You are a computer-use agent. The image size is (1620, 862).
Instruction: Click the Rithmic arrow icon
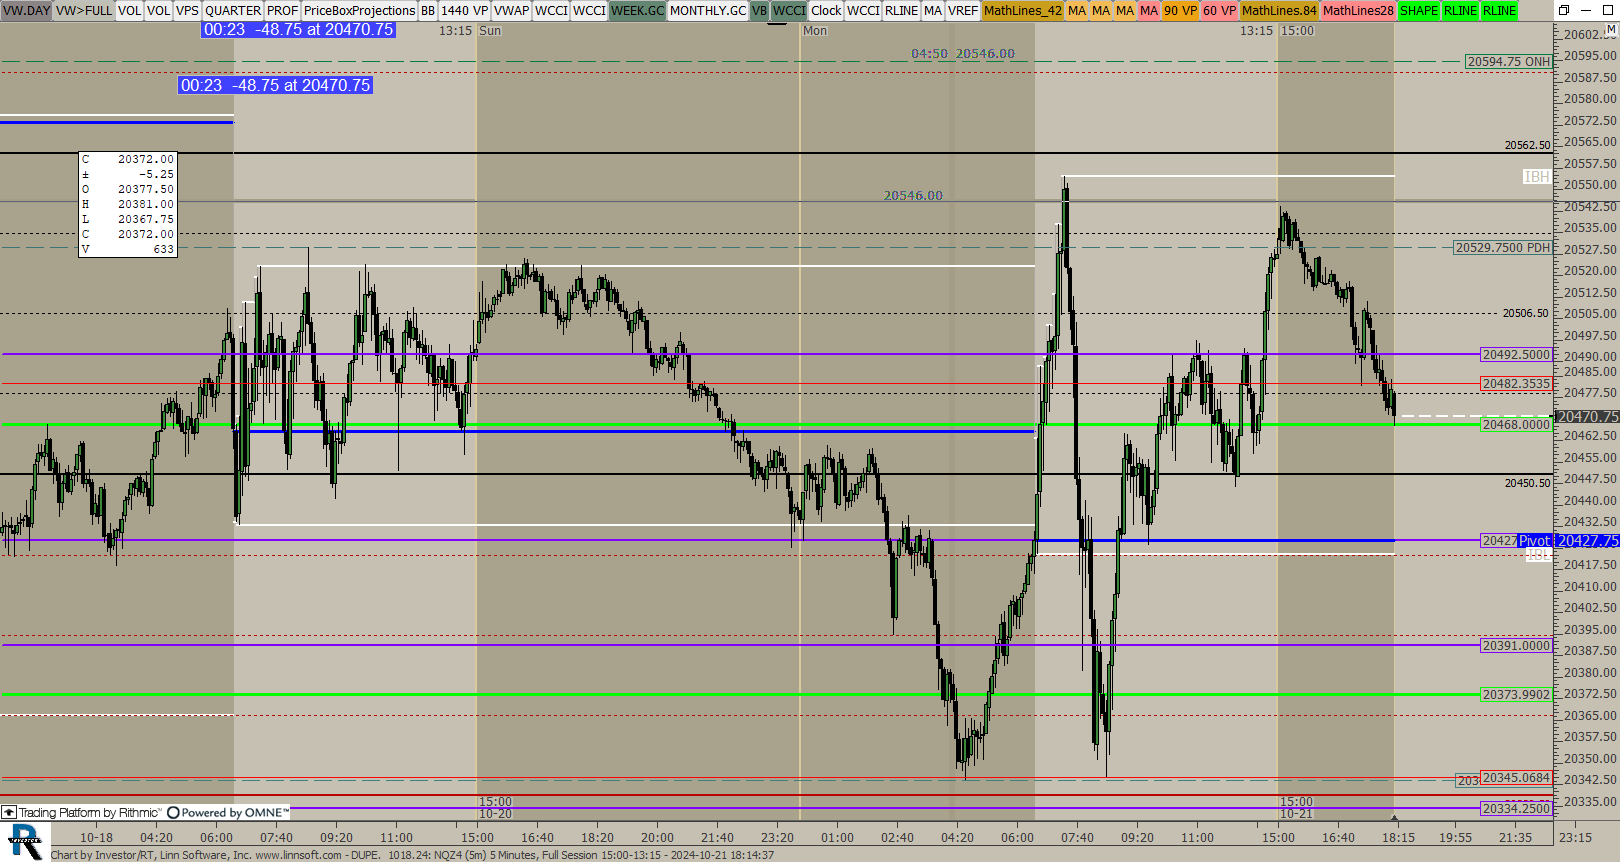pos(9,813)
